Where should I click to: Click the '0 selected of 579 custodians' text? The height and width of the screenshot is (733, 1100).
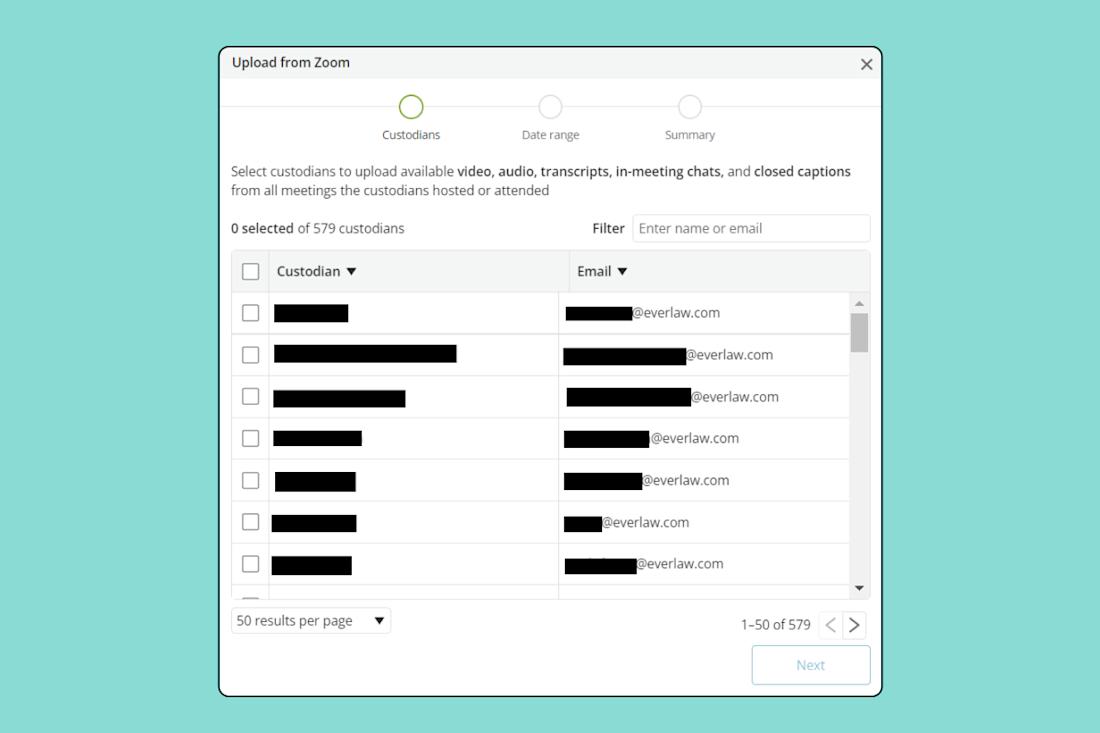pyautogui.click(x=318, y=229)
